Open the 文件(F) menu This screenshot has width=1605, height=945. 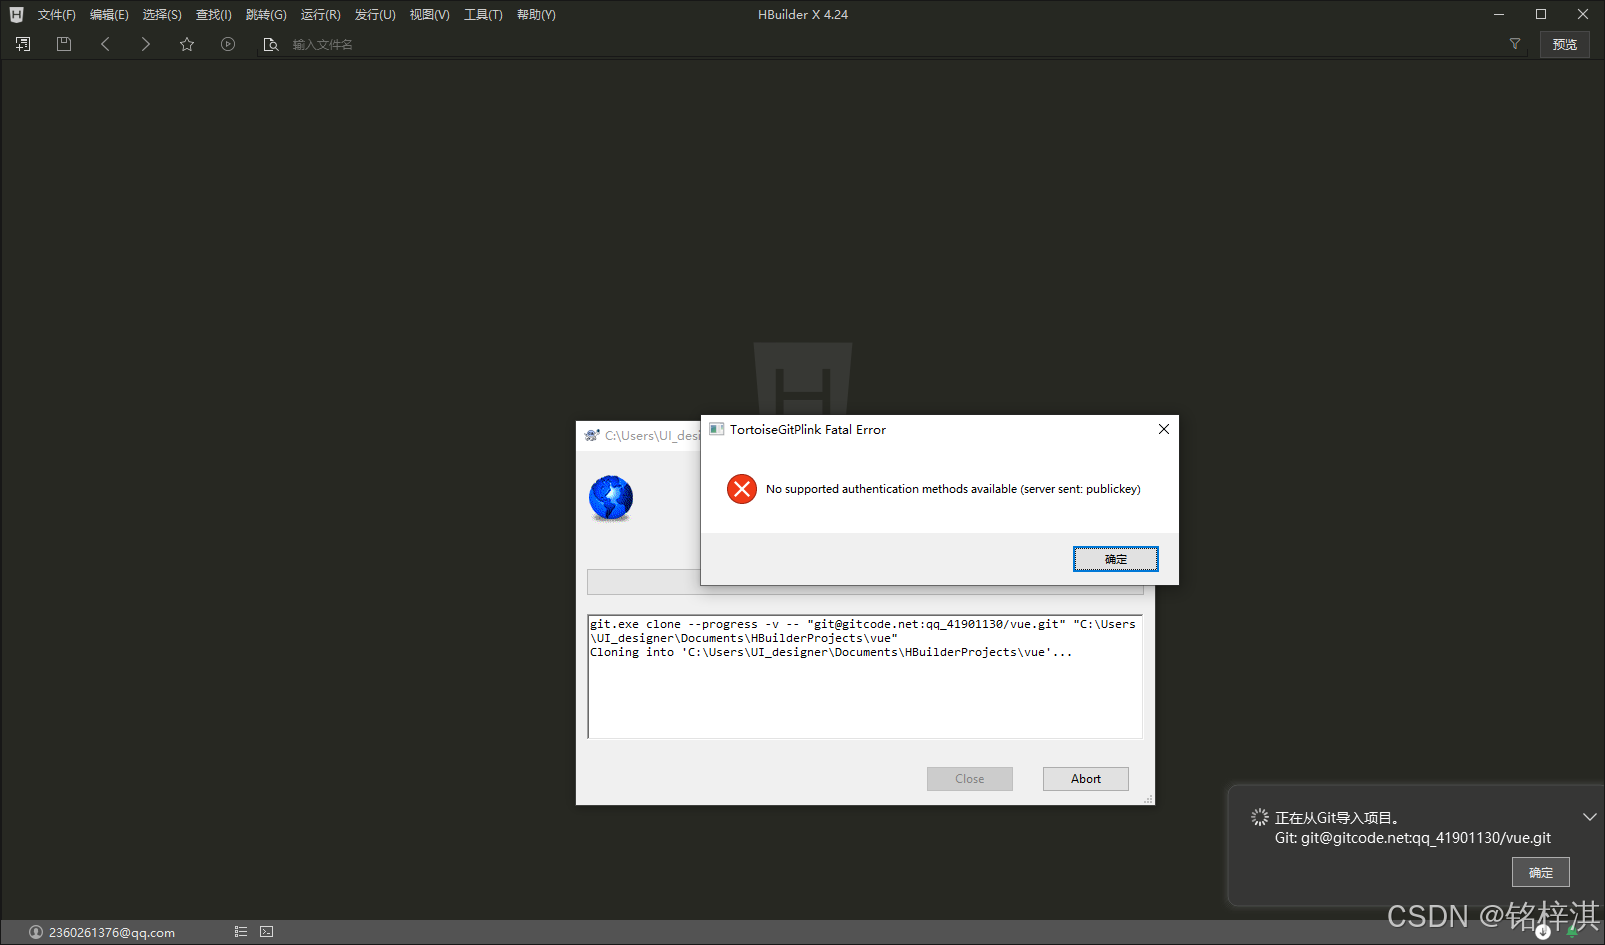point(57,15)
